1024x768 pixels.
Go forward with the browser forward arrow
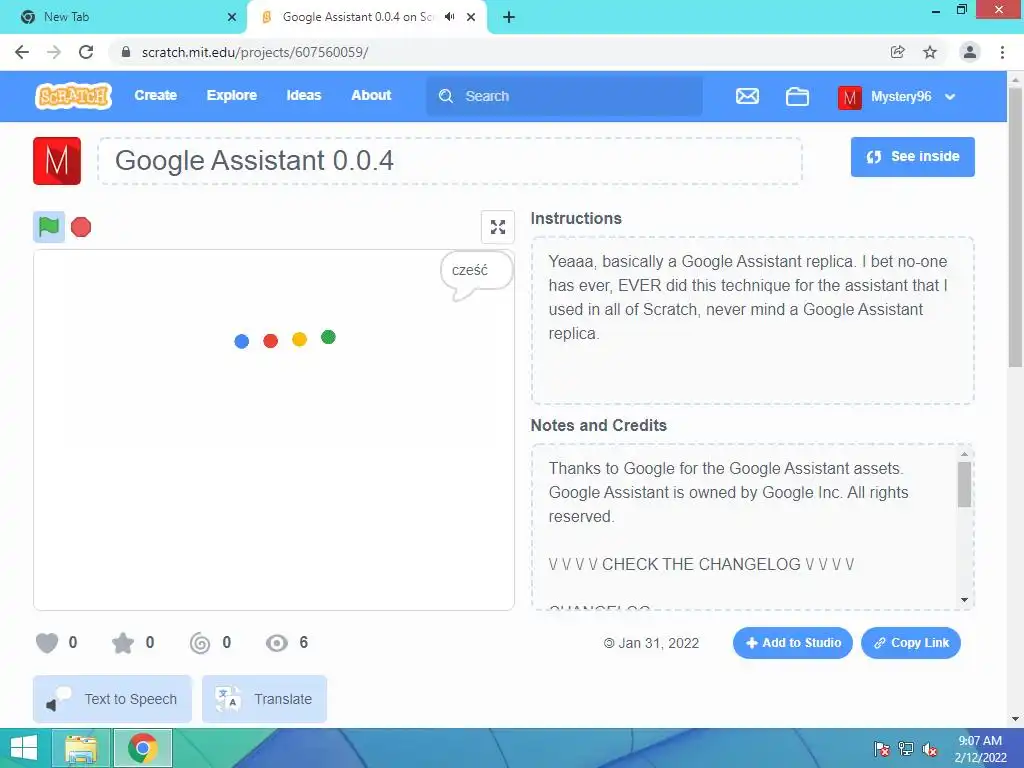pyautogui.click(x=54, y=52)
